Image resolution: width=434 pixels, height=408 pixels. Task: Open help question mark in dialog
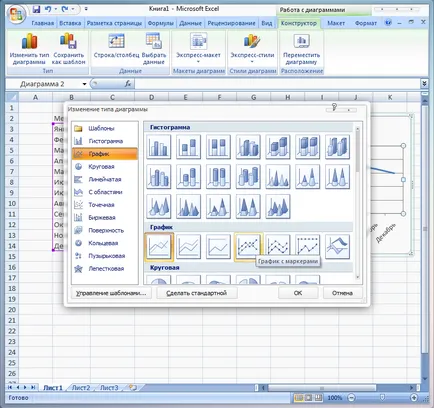point(334,107)
